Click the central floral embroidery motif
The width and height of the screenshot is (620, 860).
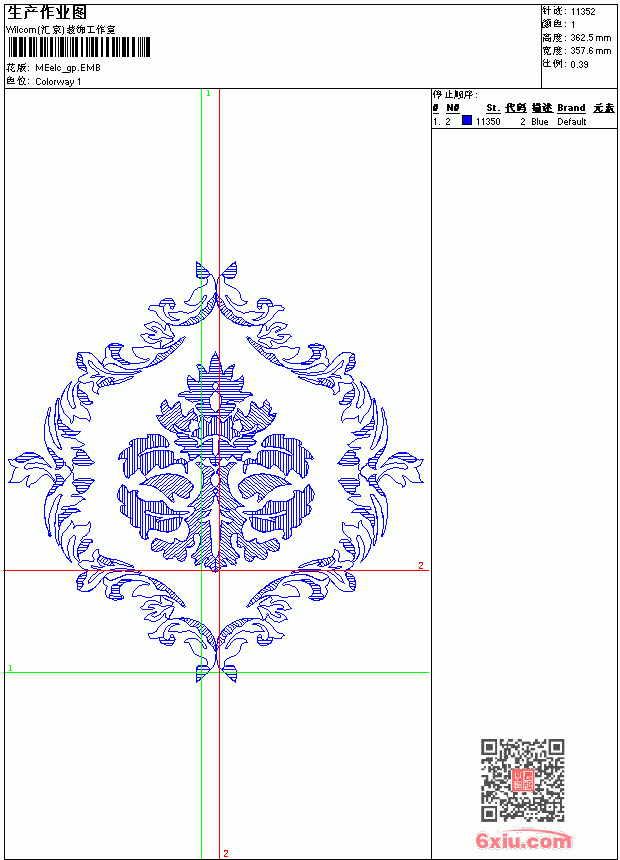(216, 462)
